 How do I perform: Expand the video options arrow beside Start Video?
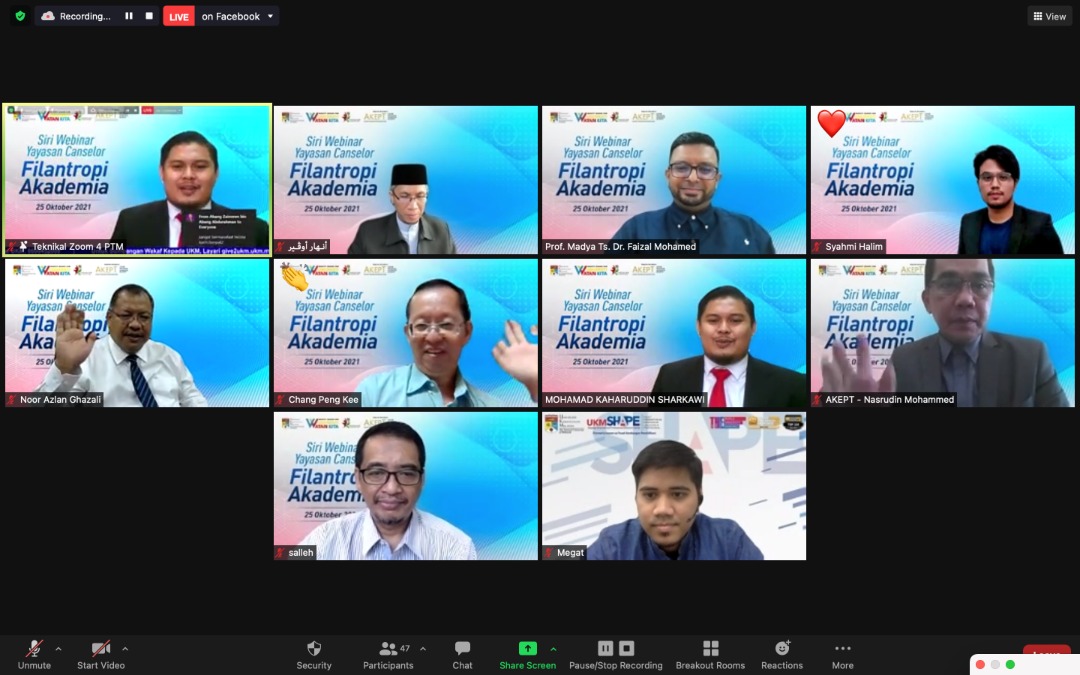[125, 648]
